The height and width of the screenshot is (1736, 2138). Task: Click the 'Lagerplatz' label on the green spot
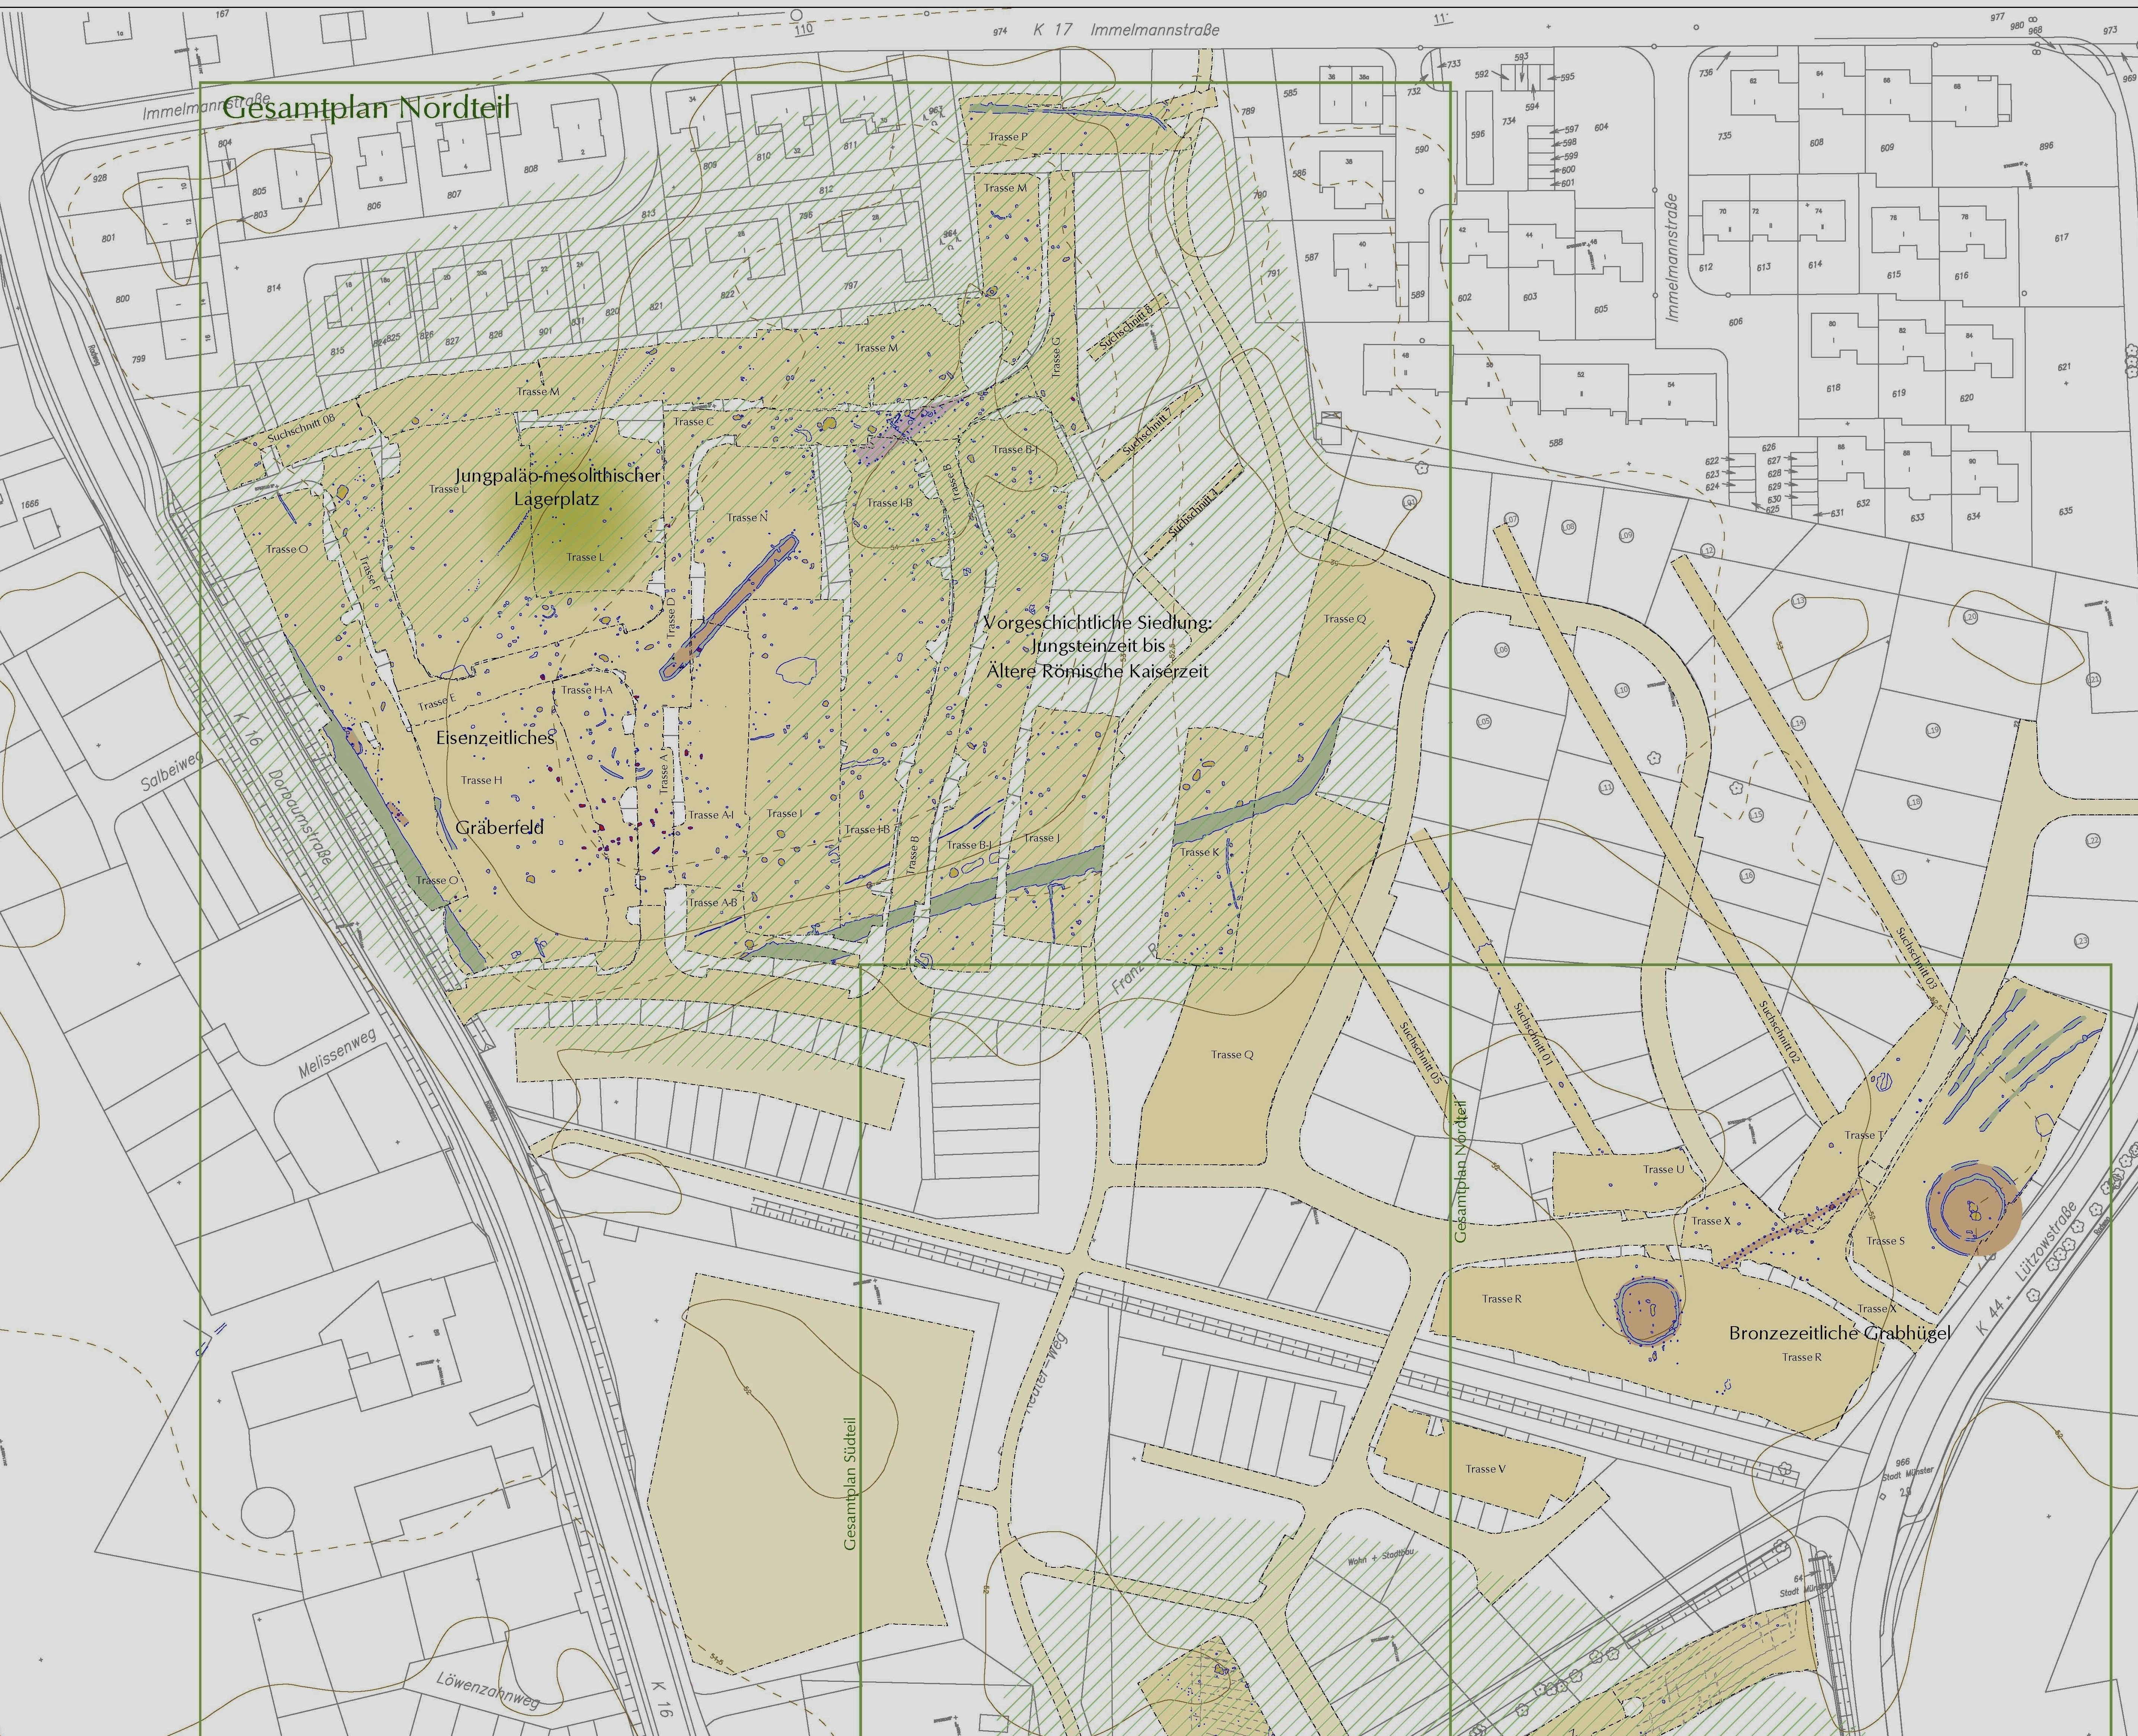click(x=556, y=499)
